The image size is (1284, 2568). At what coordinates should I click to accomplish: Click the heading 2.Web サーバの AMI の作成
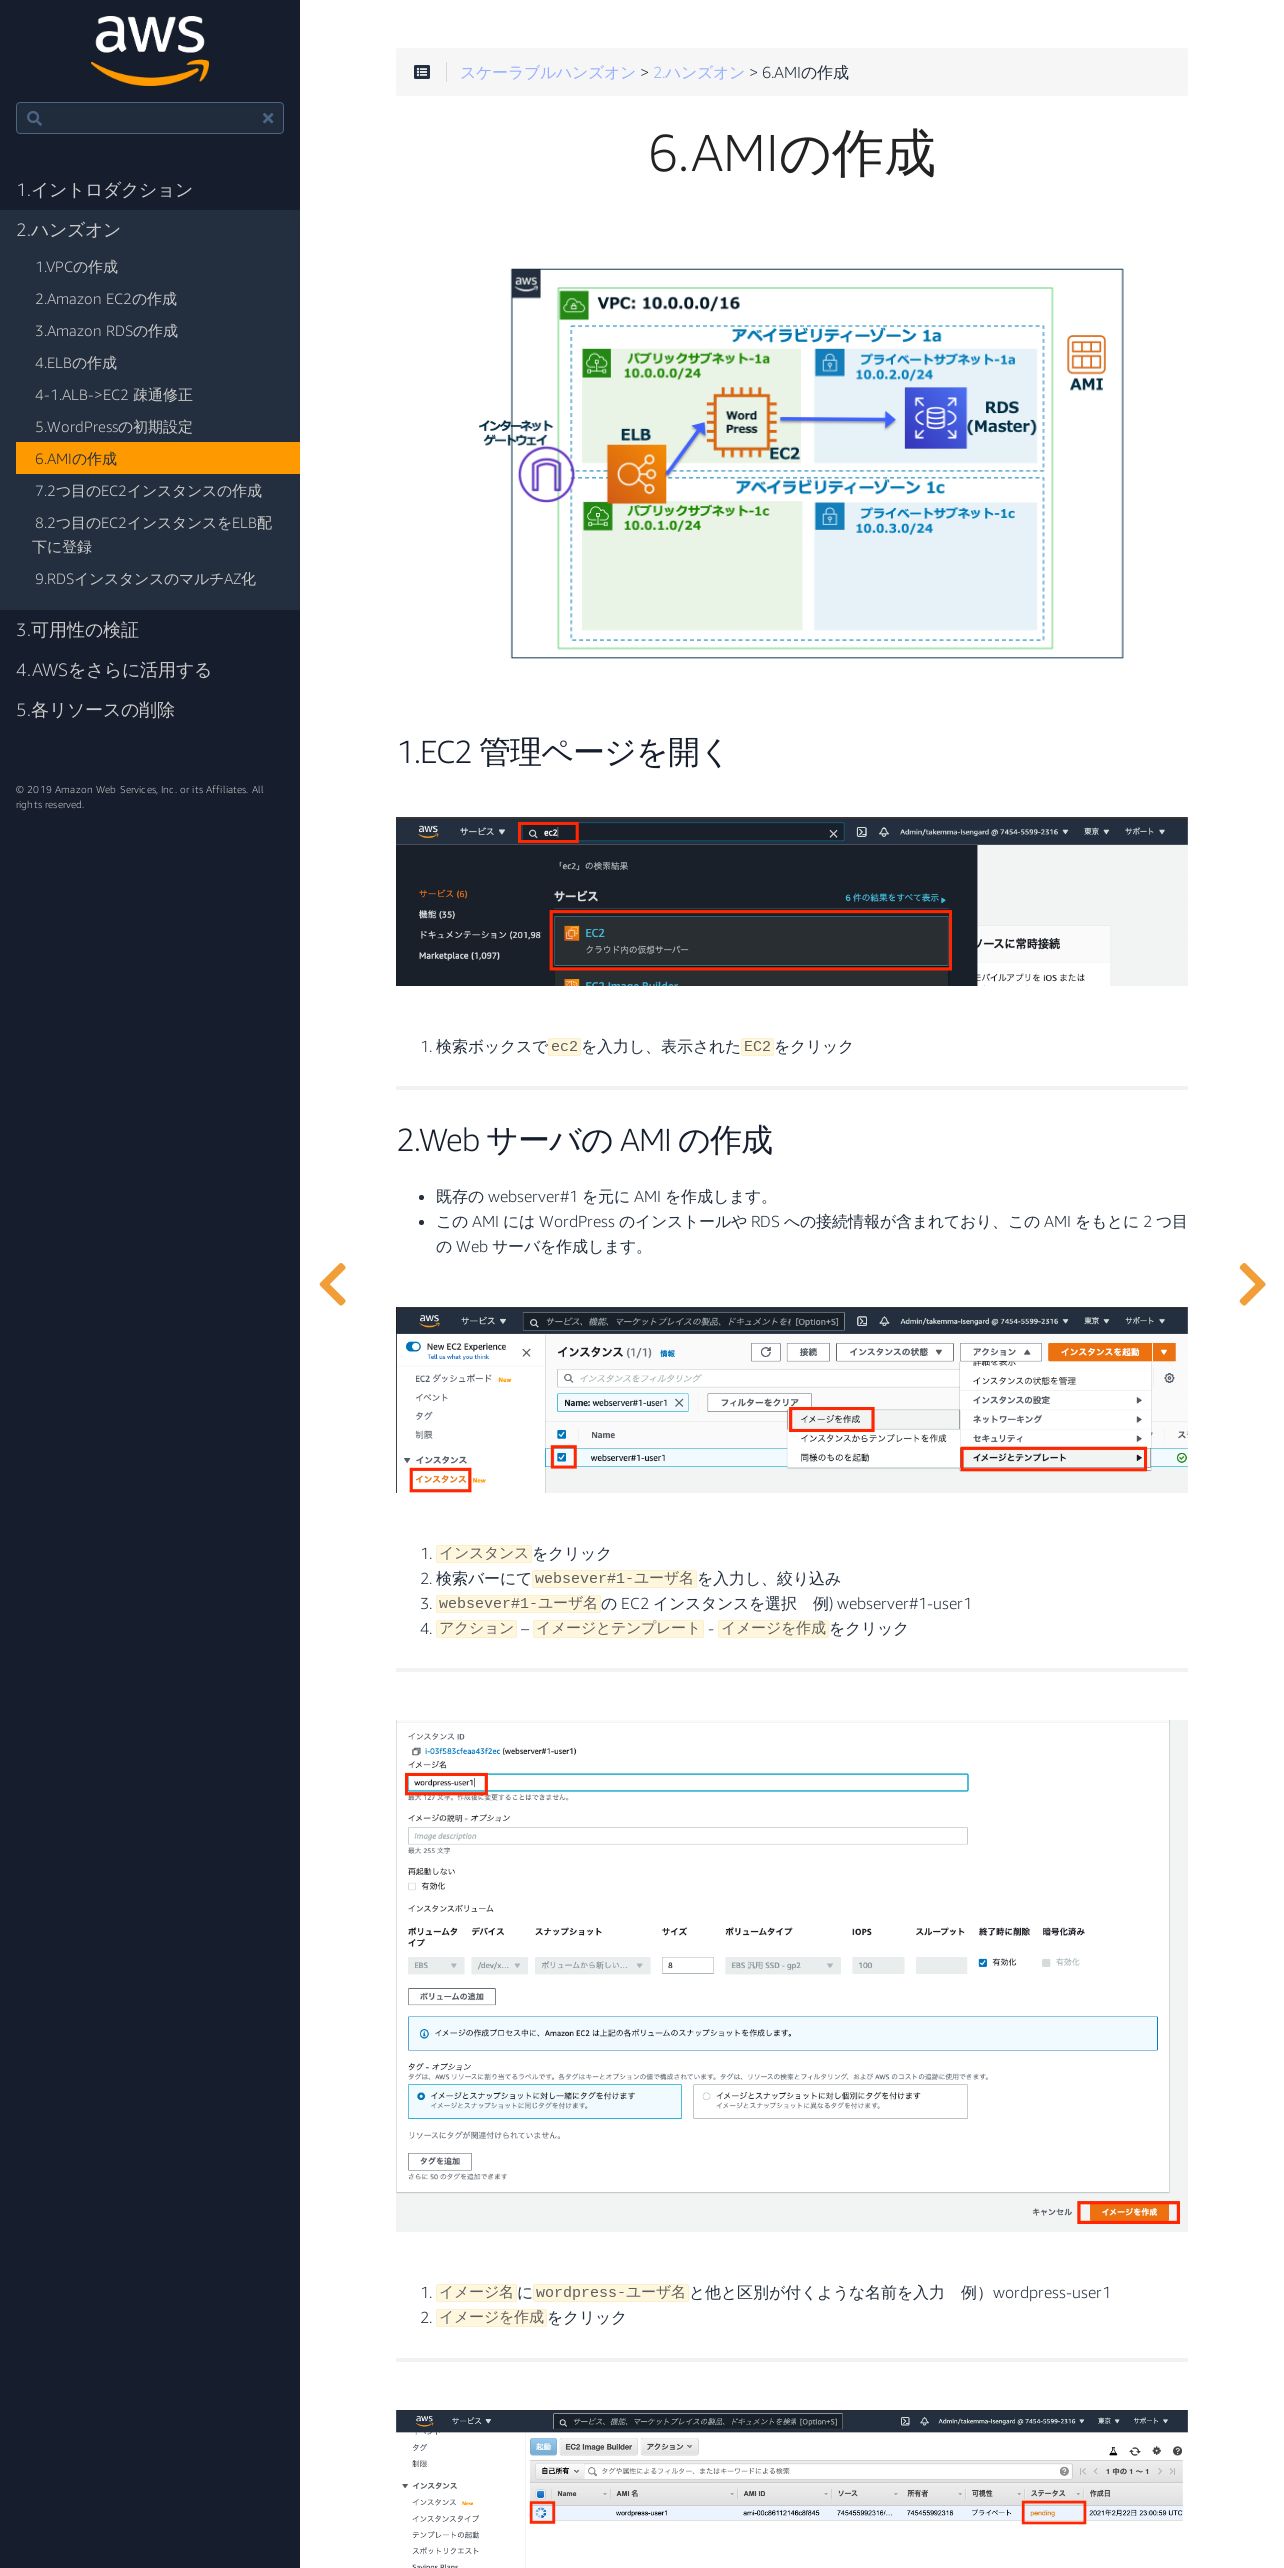(x=585, y=1140)
